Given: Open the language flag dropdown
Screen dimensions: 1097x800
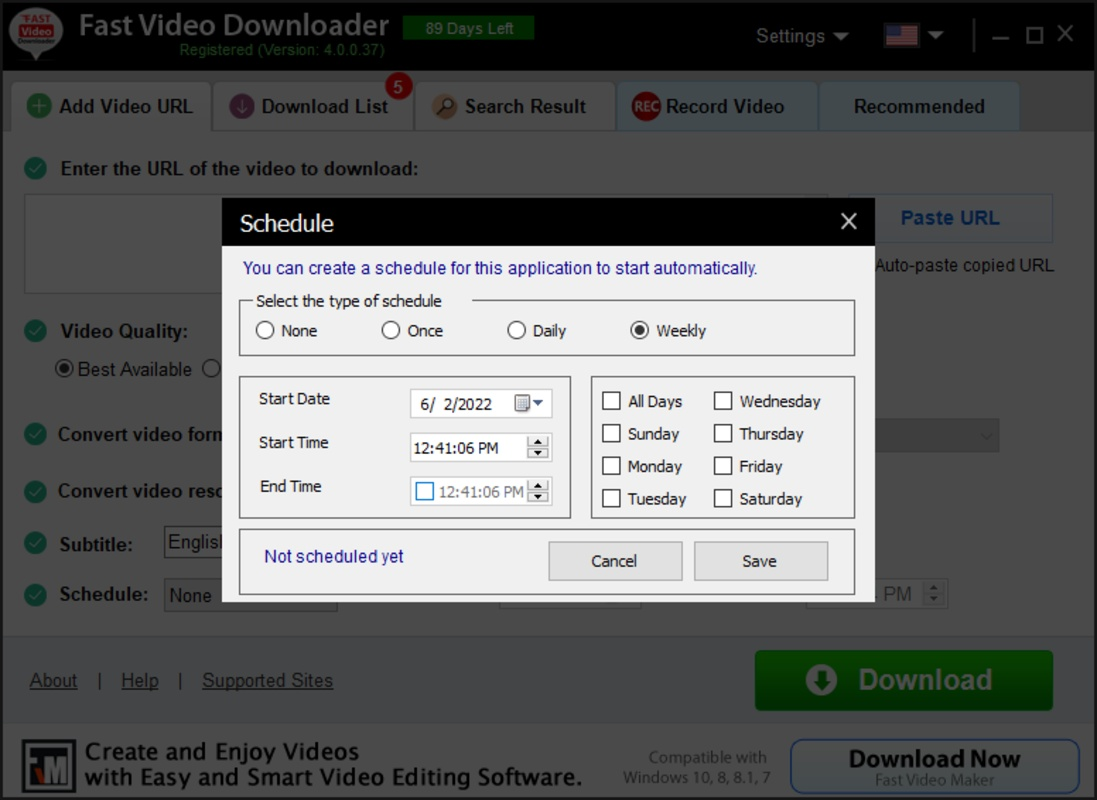Looking at the screenshot, I should (x=912, y=33).
